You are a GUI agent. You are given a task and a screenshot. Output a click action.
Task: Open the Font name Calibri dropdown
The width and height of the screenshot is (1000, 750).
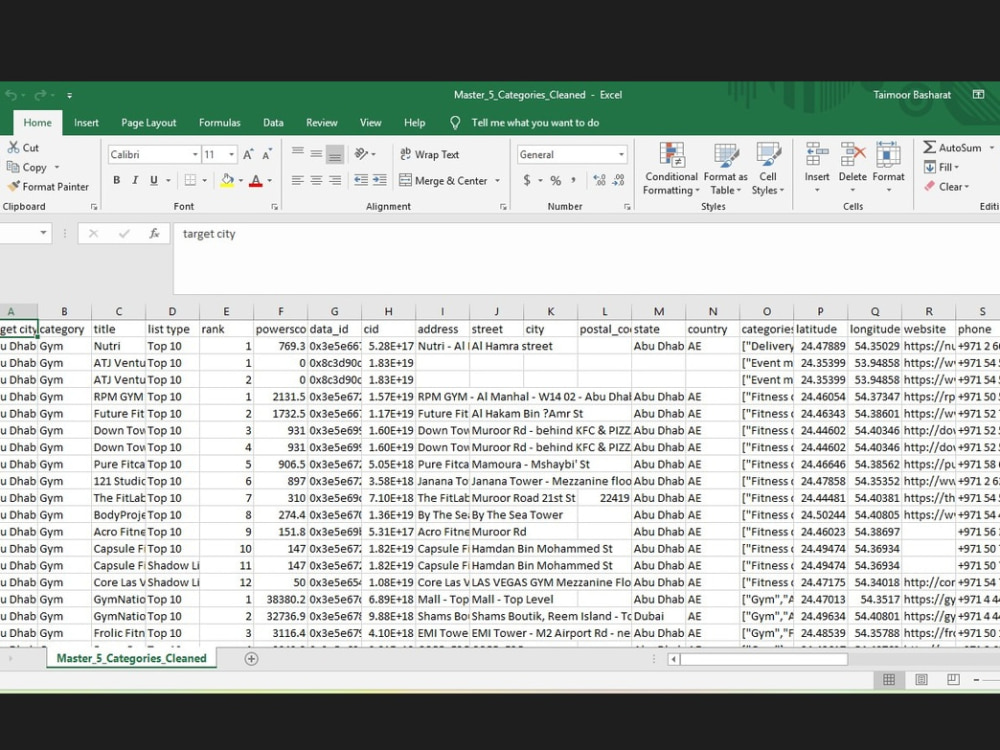195,154
